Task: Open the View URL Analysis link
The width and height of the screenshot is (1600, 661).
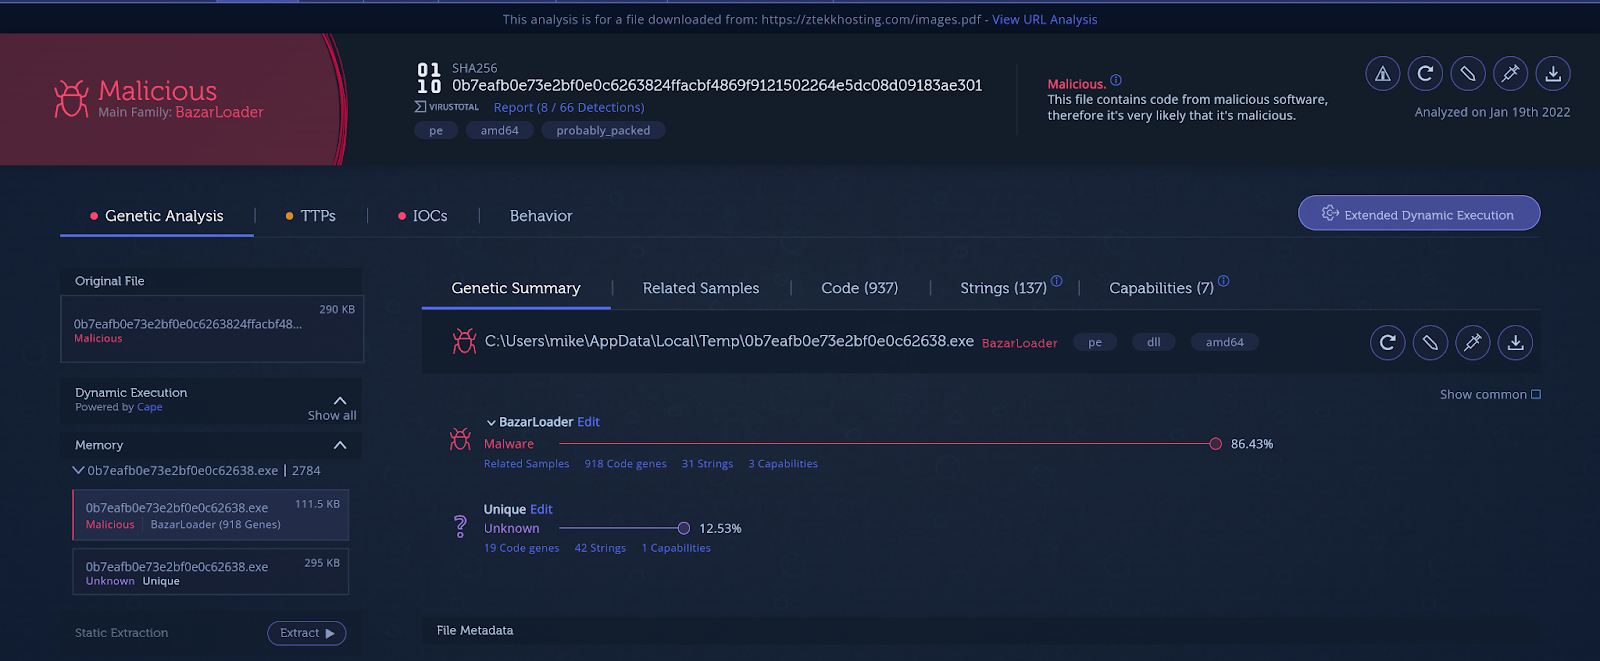Action: point(1044,19)
